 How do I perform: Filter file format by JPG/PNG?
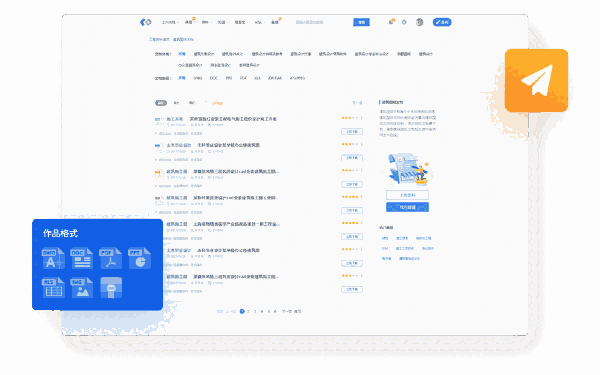[297, 78]
